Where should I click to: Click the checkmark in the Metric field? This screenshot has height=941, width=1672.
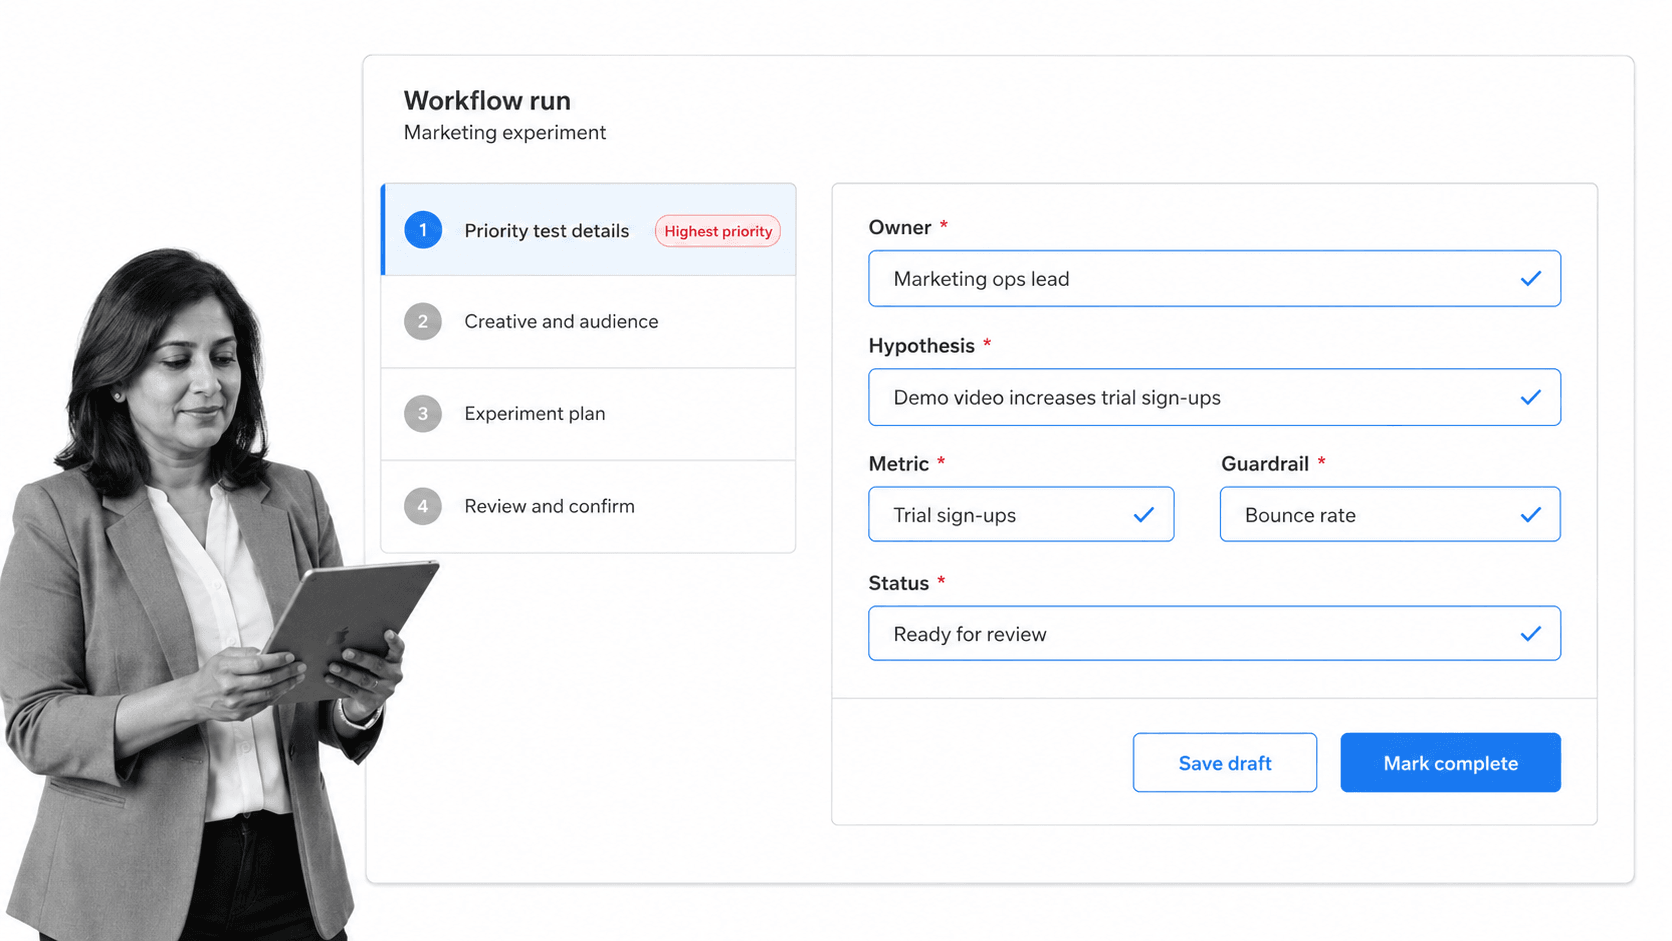pos(1144,515)
